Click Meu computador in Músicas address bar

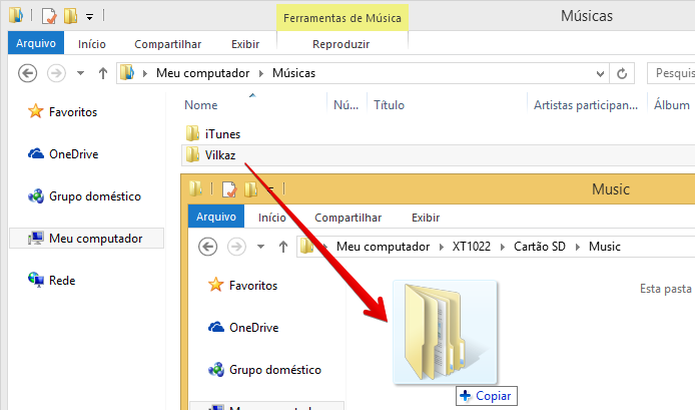pyautogui.click(x=203, y=73)
